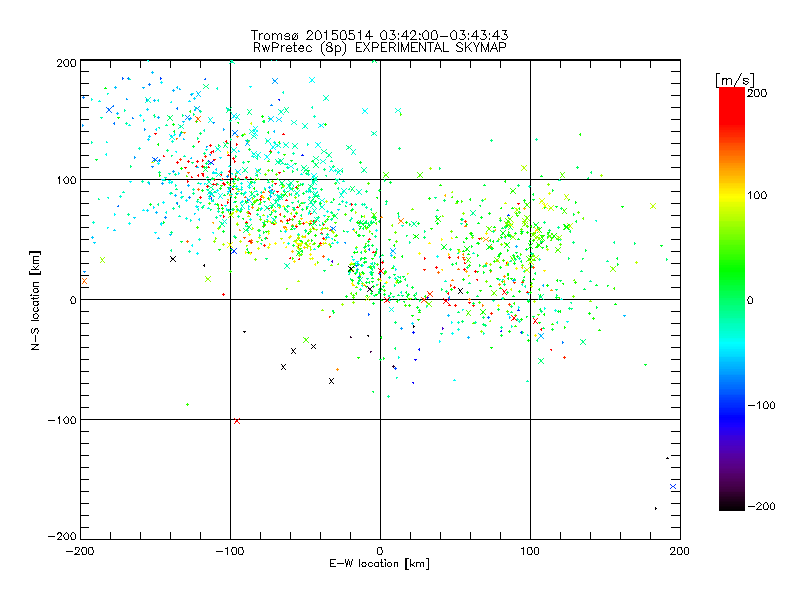This screenshot has height=600, width=800.
Task: Click the subtitle 'RwPretec (8p) EXPERIMENTAL SKYMAP'
Action: tap(379, 47)
